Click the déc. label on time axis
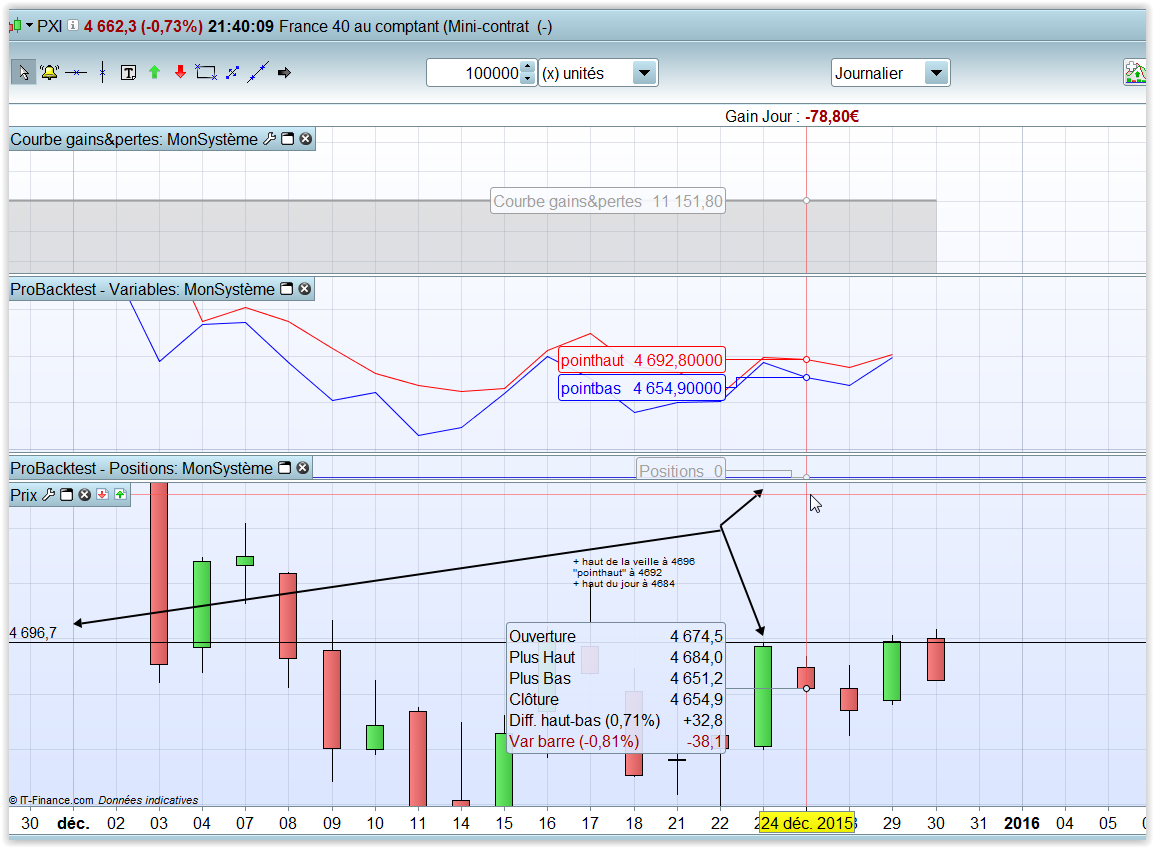The height and width of the screenshot is (848, 1154). coord(73,823)
